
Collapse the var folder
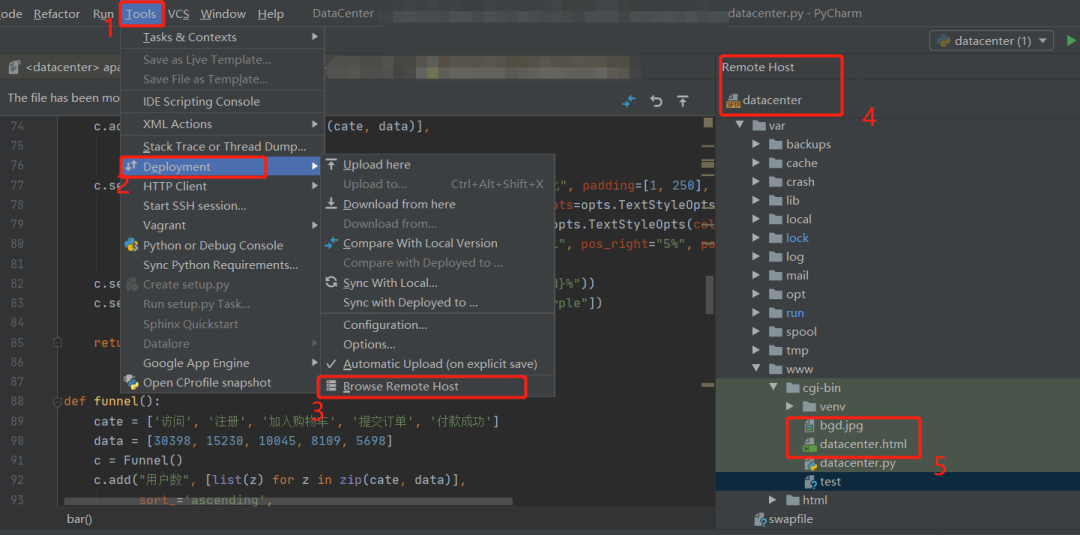(x=740, y=126)
